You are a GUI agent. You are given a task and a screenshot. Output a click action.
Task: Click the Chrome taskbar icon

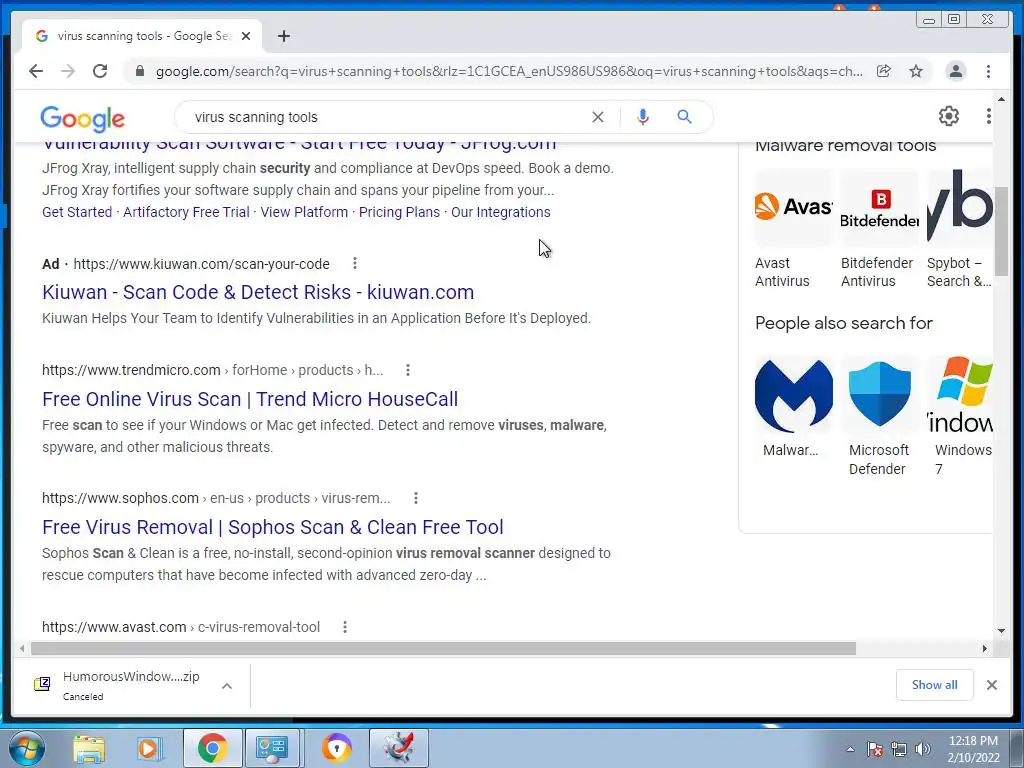pos(212,748)
